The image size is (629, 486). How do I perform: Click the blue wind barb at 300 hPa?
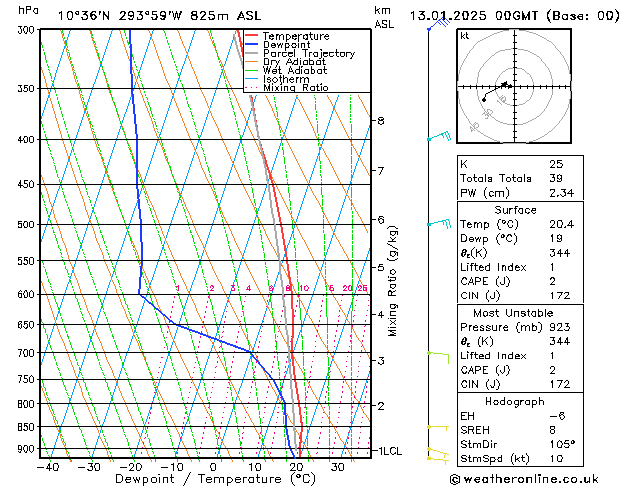tap(436, 25)
